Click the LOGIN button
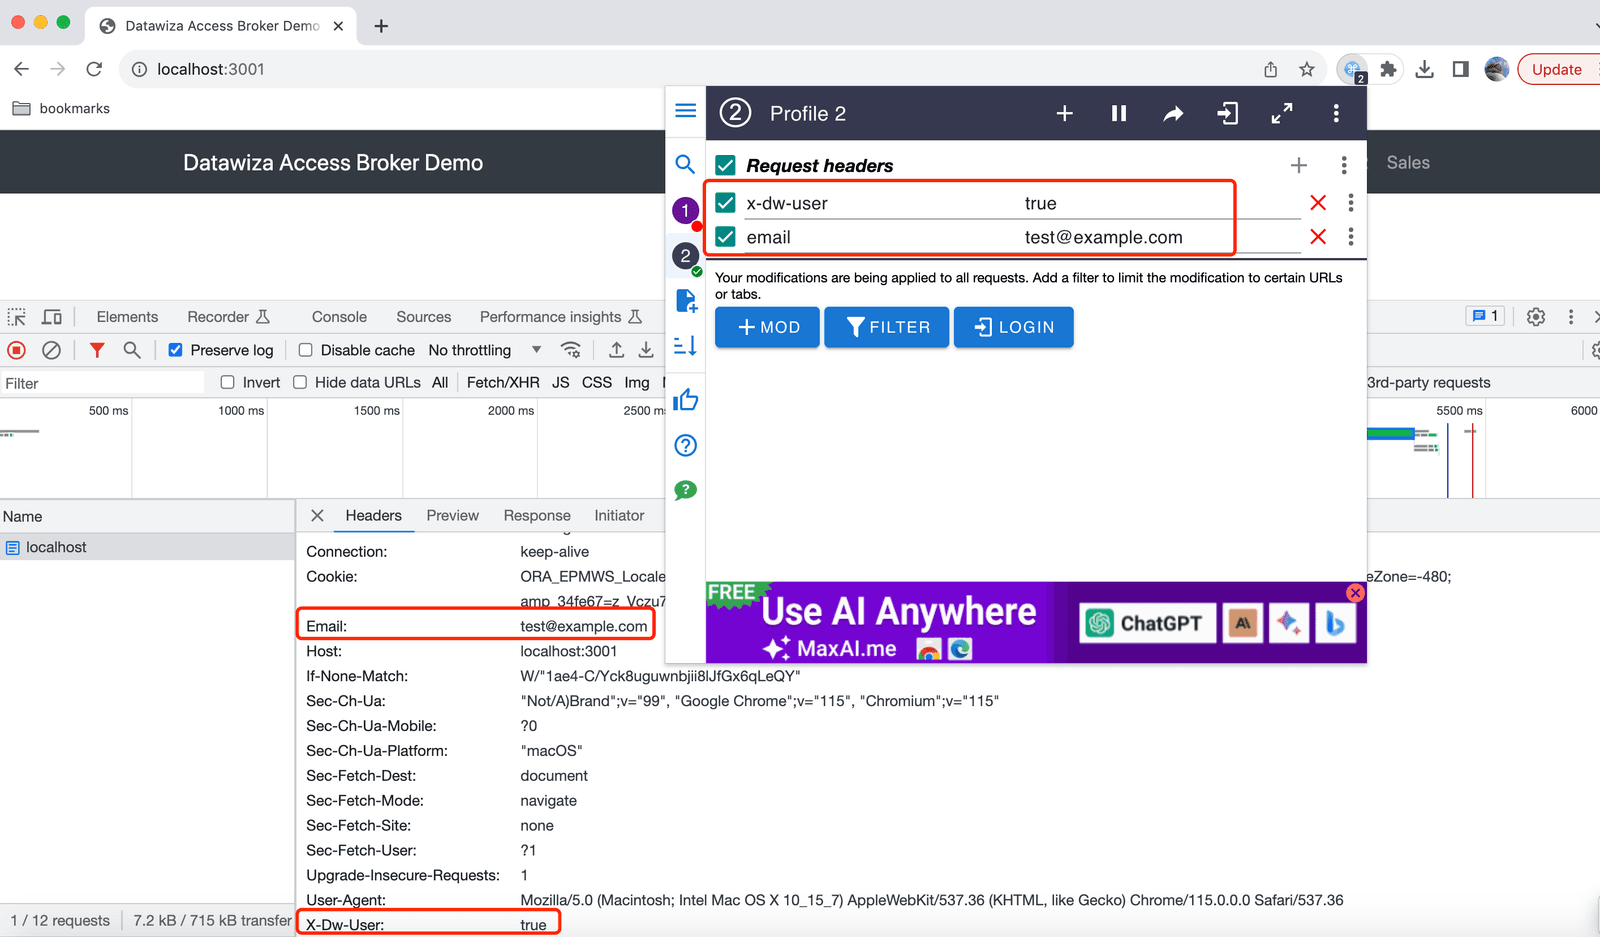This screenshot has height=937, width=1600. 1013,327
